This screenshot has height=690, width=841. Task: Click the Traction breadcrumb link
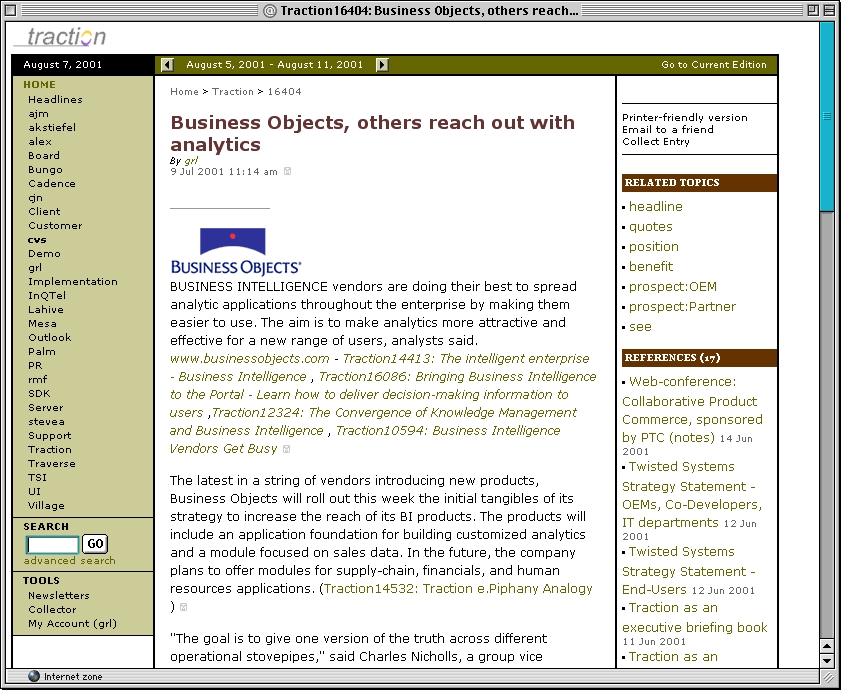232,92
